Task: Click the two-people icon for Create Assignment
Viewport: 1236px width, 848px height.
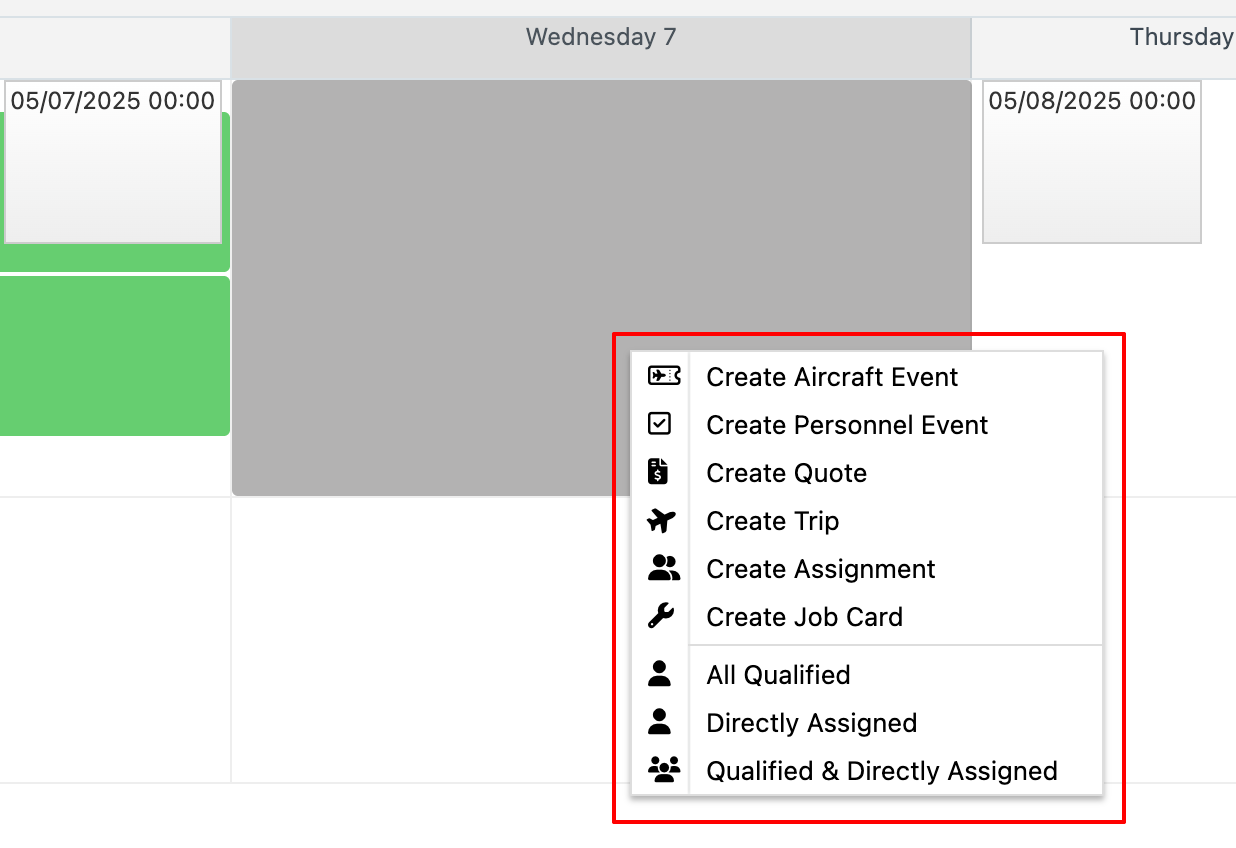Action: (x=664, y=568)
